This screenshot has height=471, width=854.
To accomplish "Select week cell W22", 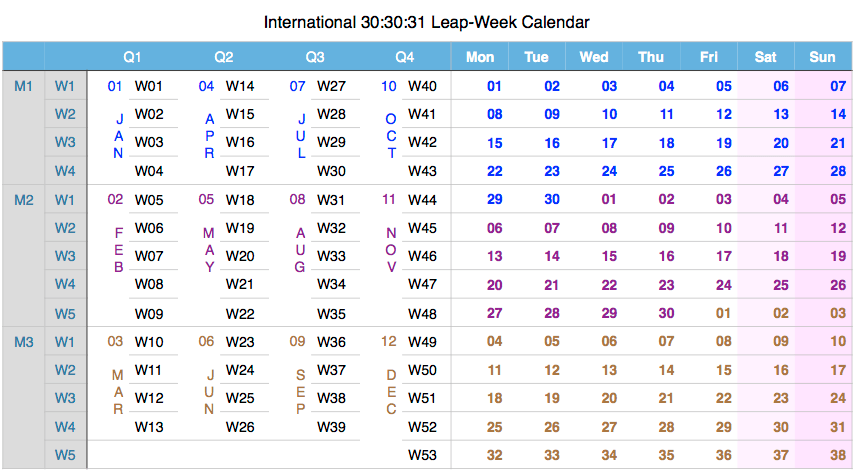I will tap(240, 314).
